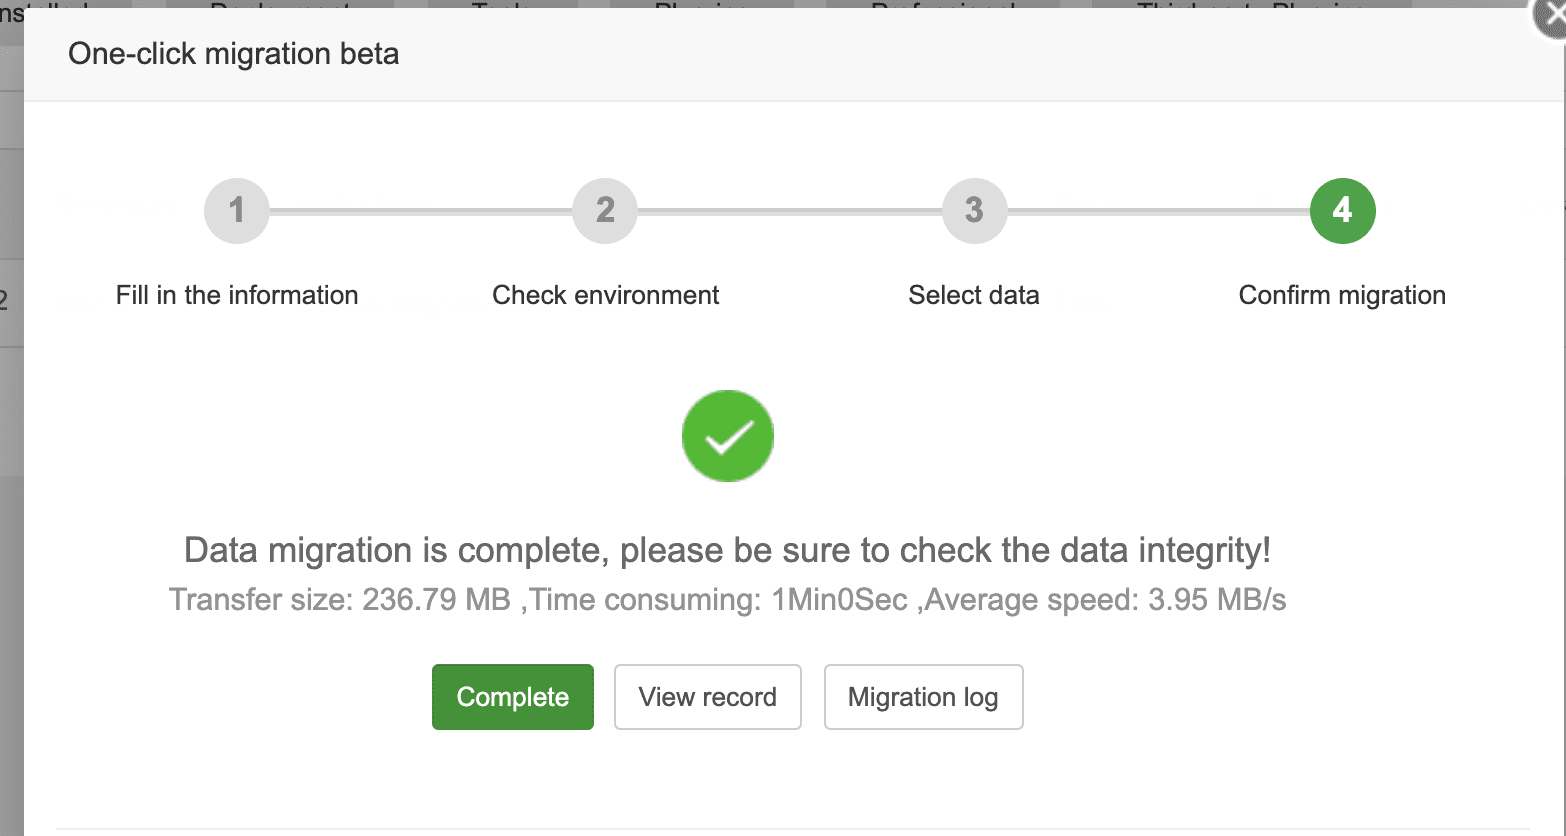Select the green step 4 circle
Image resolution: width=1566 pixels, height=836 pixels.
coord(1343,210)
